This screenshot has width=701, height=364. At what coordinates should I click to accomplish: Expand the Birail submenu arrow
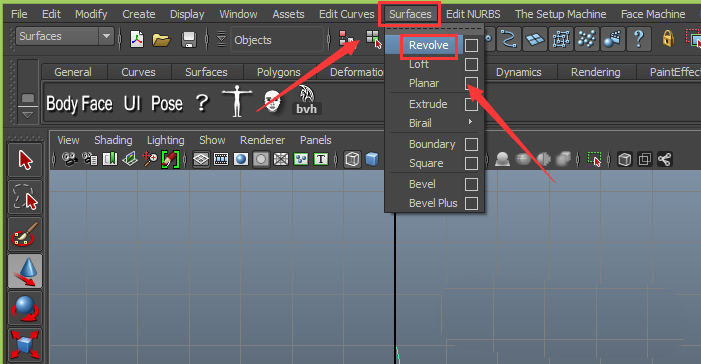(470, 122)
